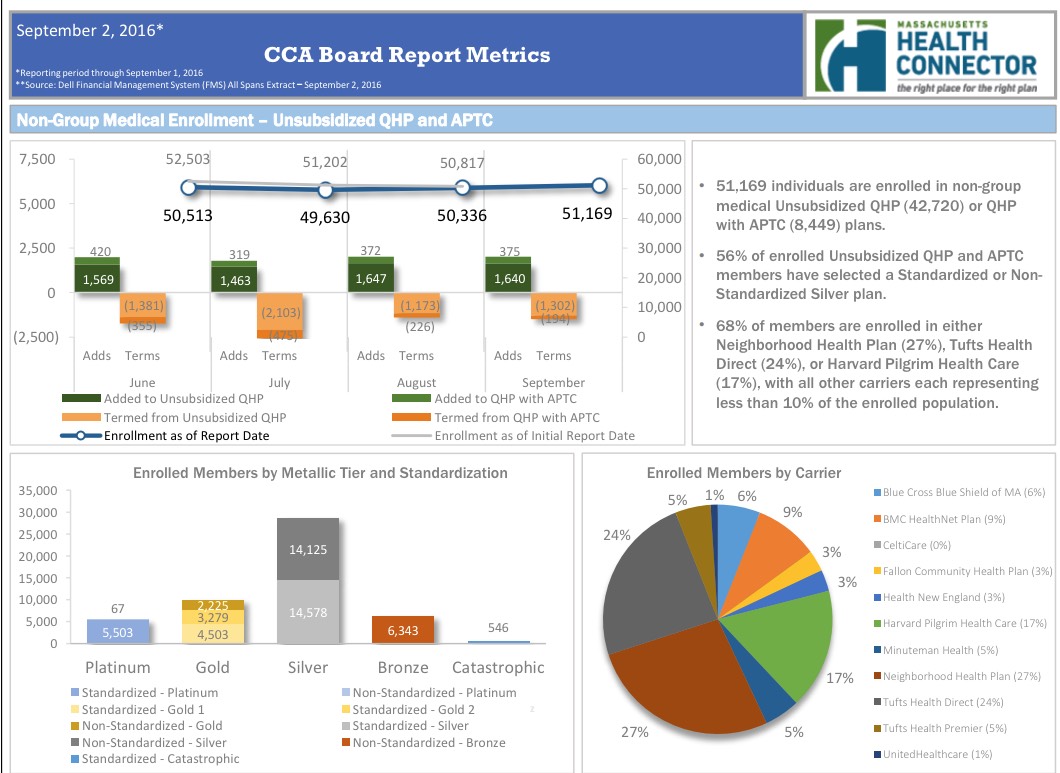Click the Gold 1 4,503 bar segment
1060x773 pixels.
[212, 634]
